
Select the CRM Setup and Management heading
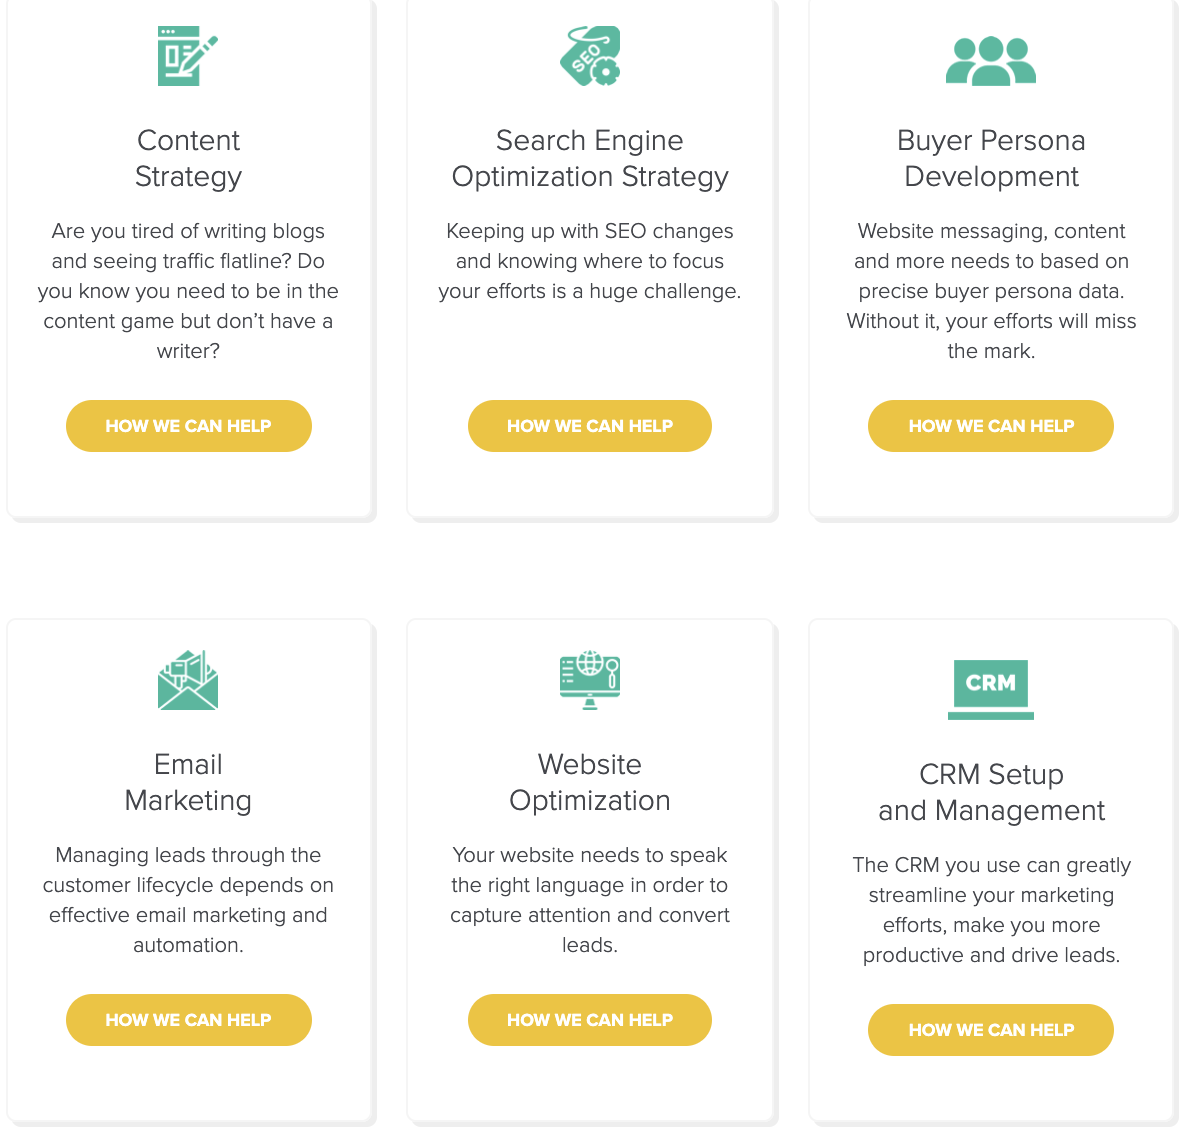click(990, 792)
